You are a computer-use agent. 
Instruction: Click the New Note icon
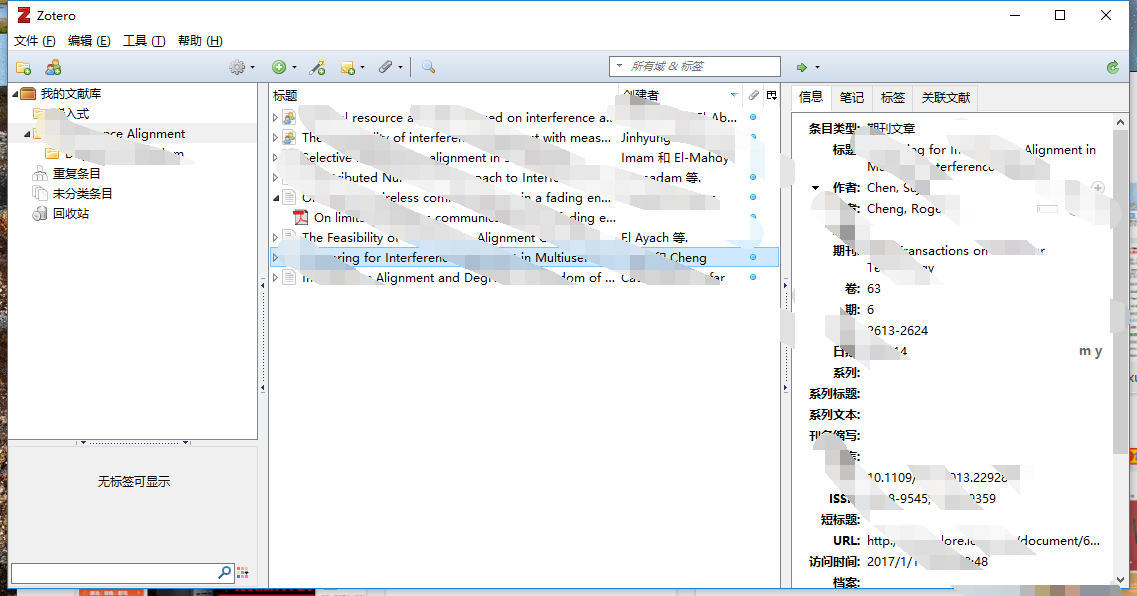pyautogui.click(x=347, y=67)
